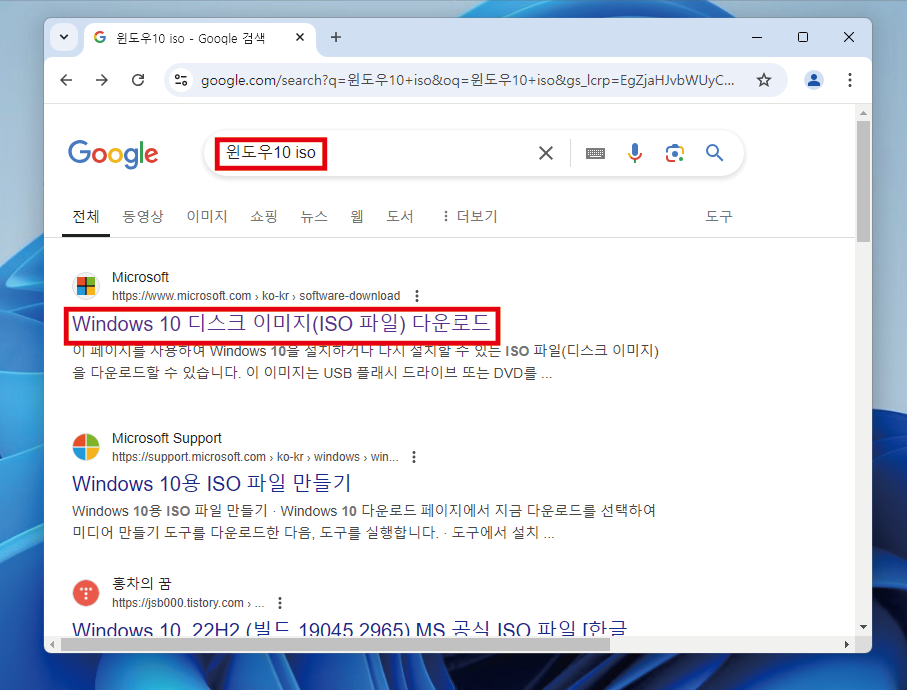
Task: Close the 윈도우10 iso Google tab
Action: tap(300, 37)
